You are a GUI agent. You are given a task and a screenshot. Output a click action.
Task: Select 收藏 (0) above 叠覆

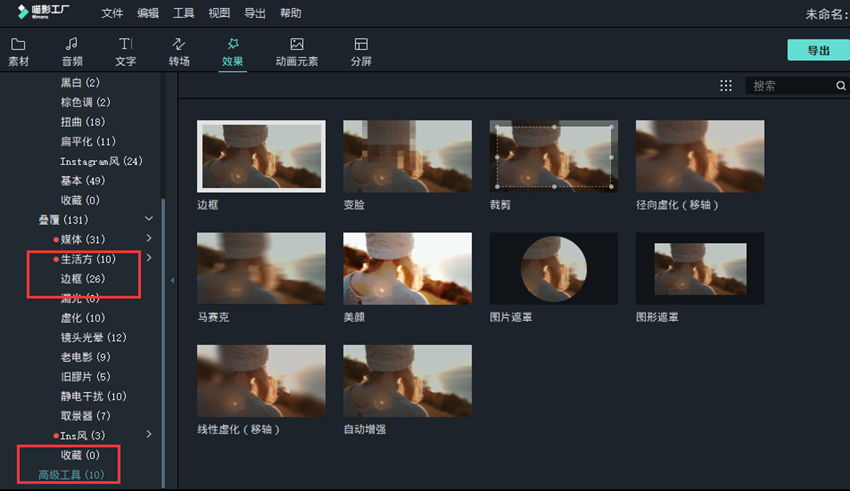coord(80,200)
